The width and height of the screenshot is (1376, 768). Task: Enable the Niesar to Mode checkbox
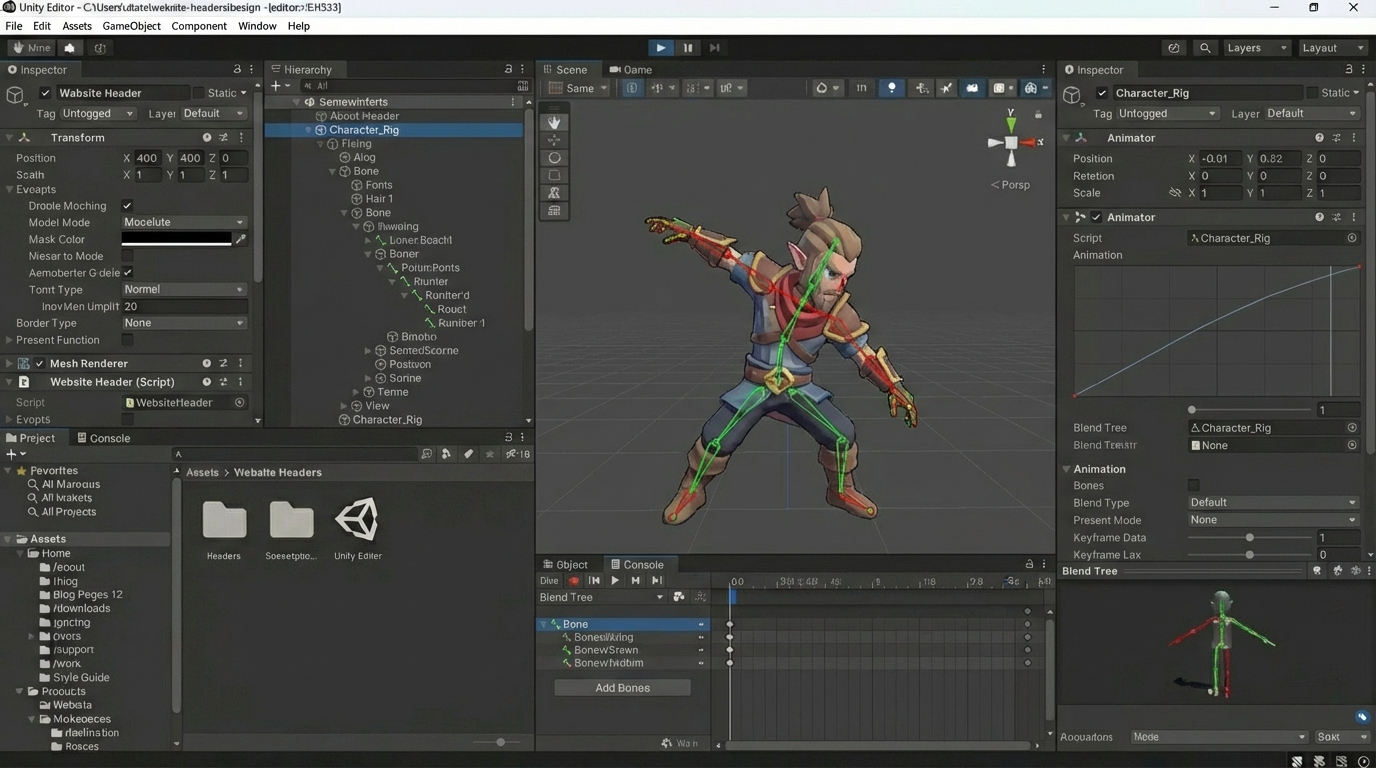coord(127,256)
